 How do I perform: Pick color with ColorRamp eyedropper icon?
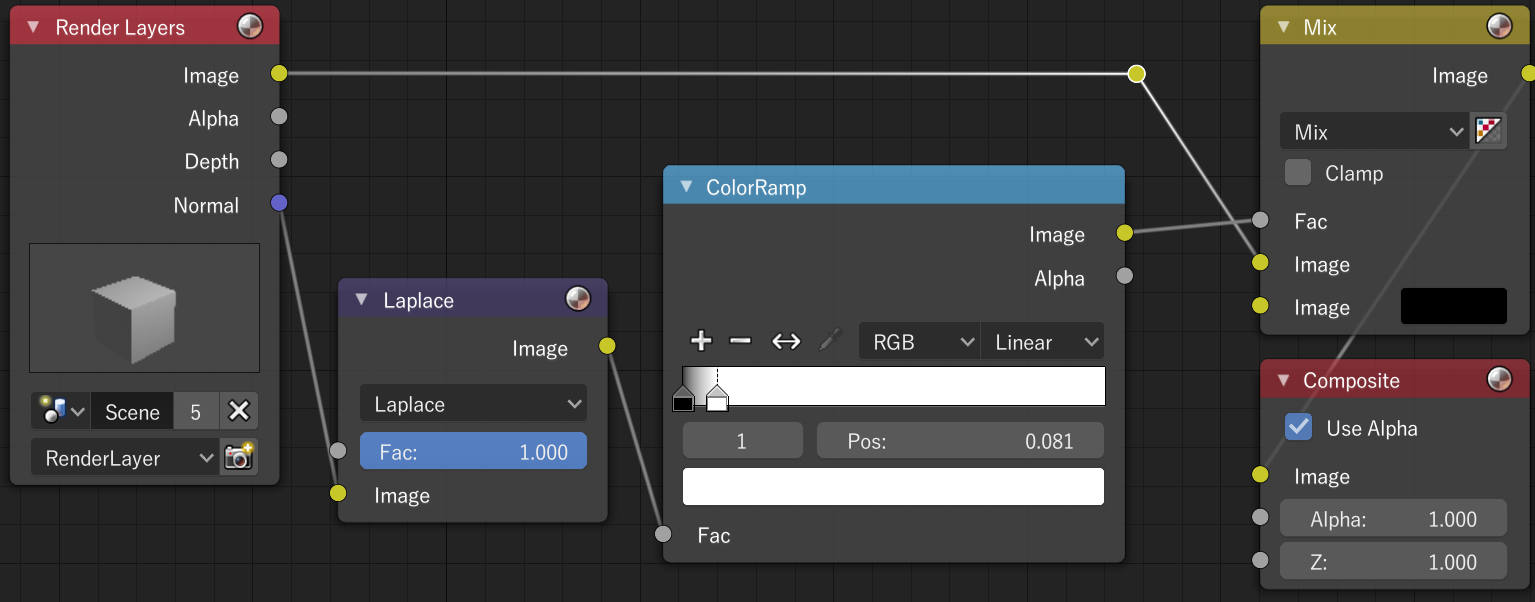coord(828,341)
